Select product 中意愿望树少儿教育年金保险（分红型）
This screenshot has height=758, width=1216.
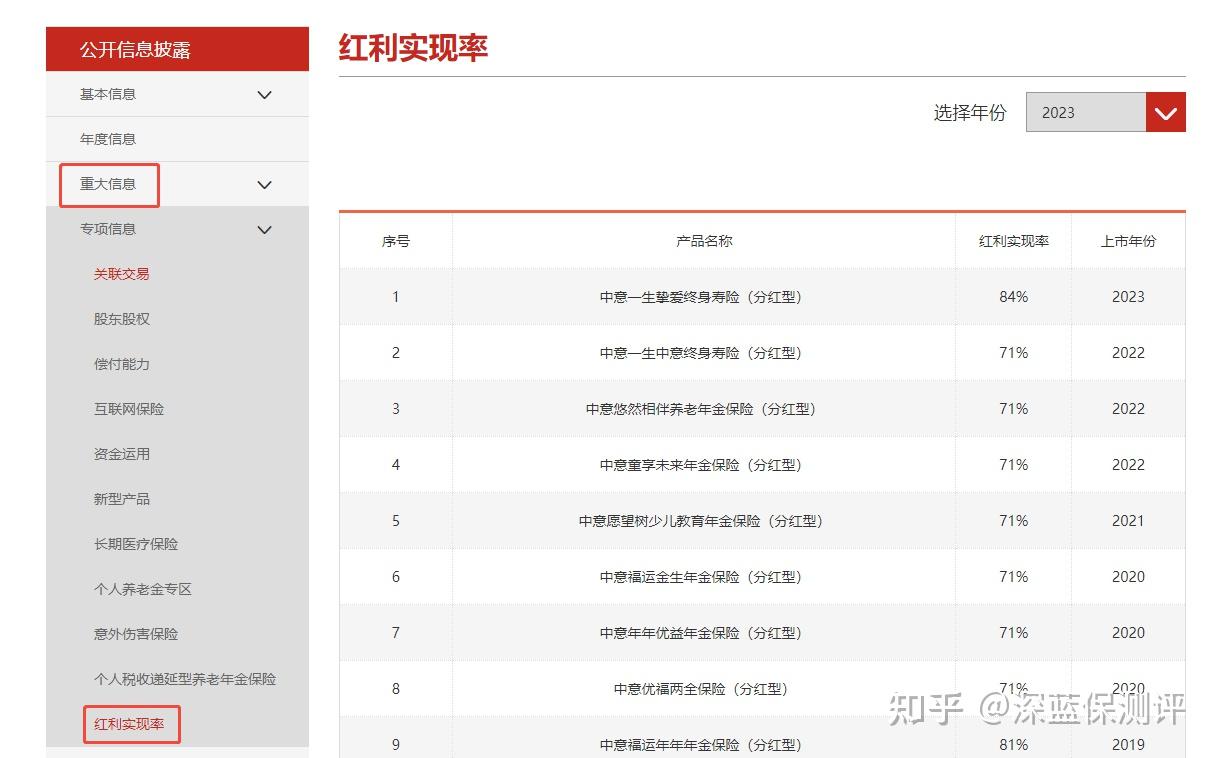(x=704, y=521)
